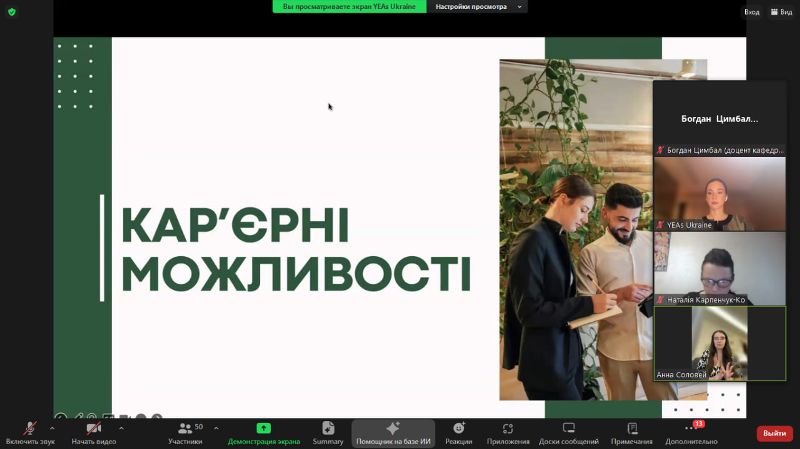Open the meeting Summary icon
The image size is (800, 449).
coord(328,428)
